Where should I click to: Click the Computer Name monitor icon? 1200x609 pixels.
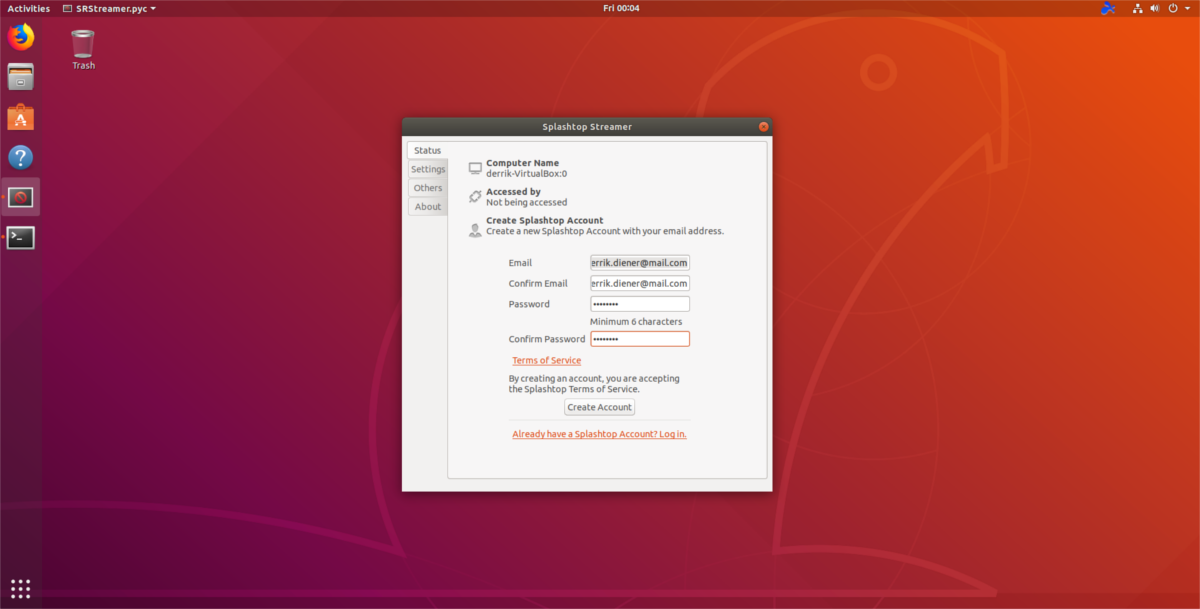pos(475,168)
